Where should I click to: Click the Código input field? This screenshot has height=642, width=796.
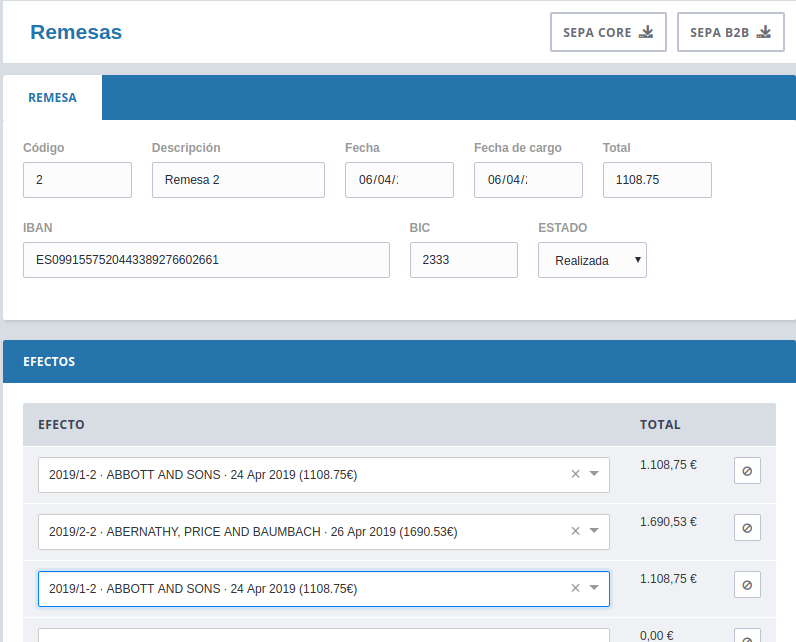77,180
